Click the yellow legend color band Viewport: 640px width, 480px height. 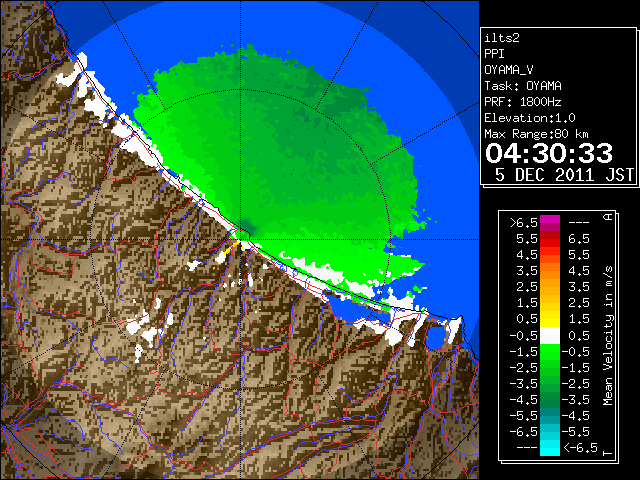click(550, 318)
